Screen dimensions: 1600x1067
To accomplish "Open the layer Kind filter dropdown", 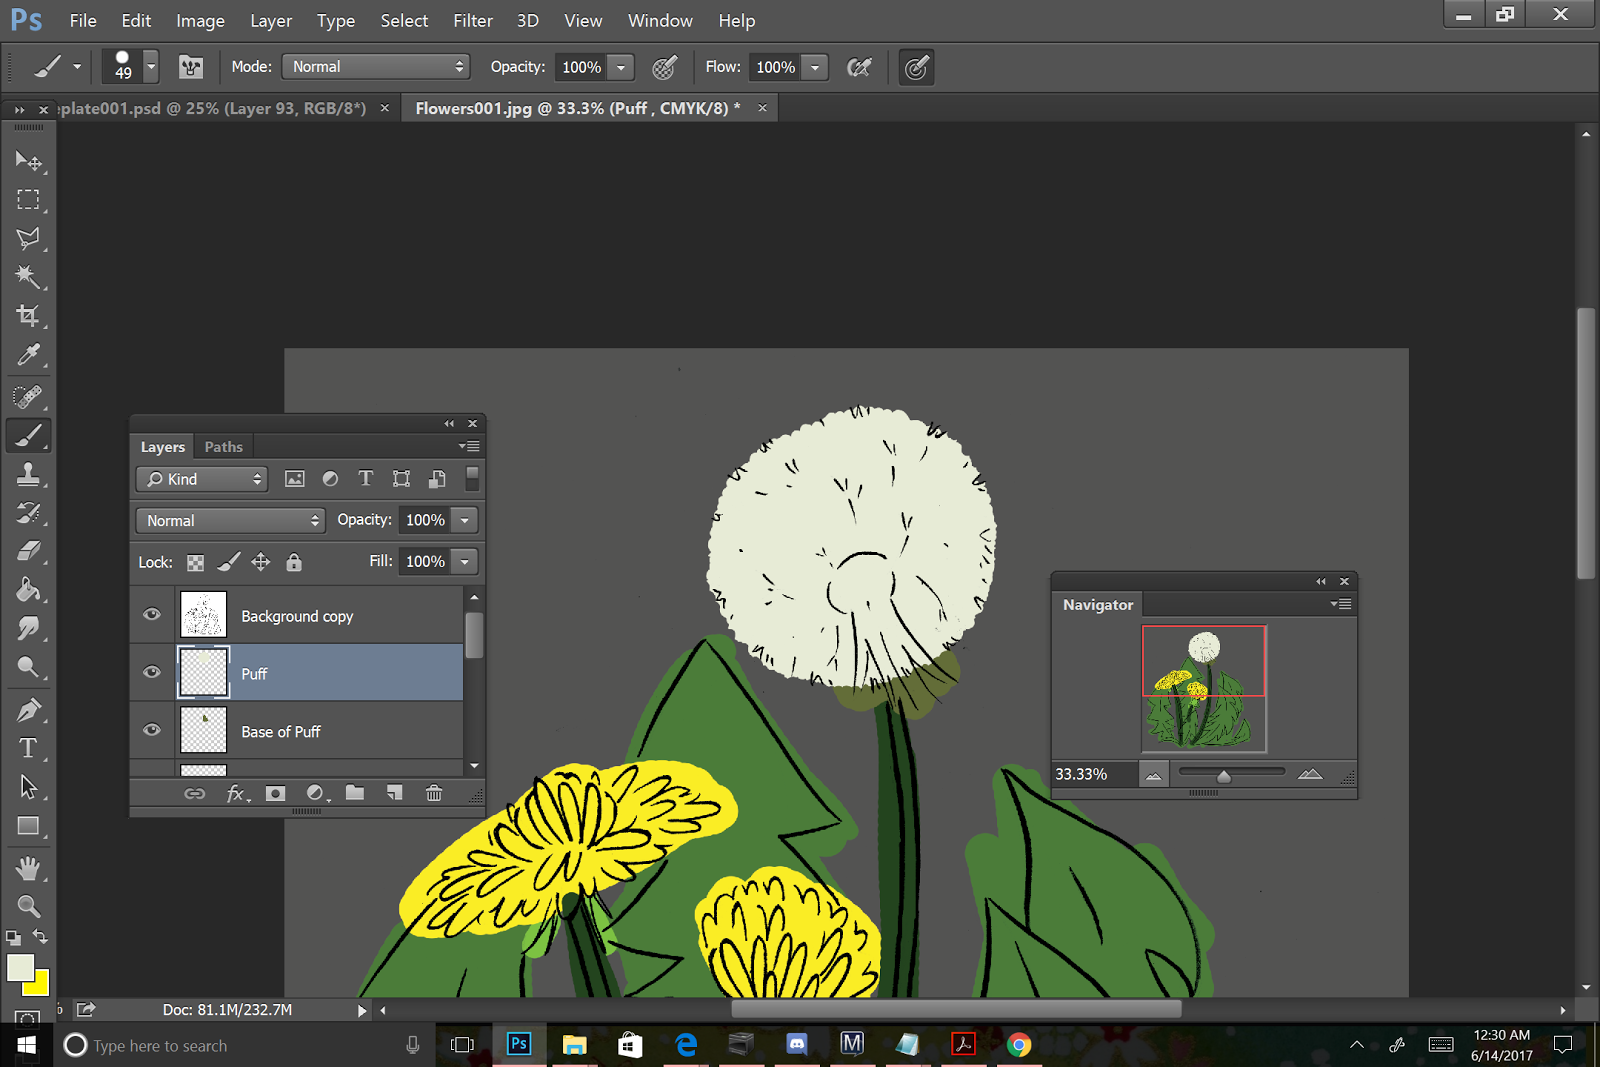I will (203, 479).
